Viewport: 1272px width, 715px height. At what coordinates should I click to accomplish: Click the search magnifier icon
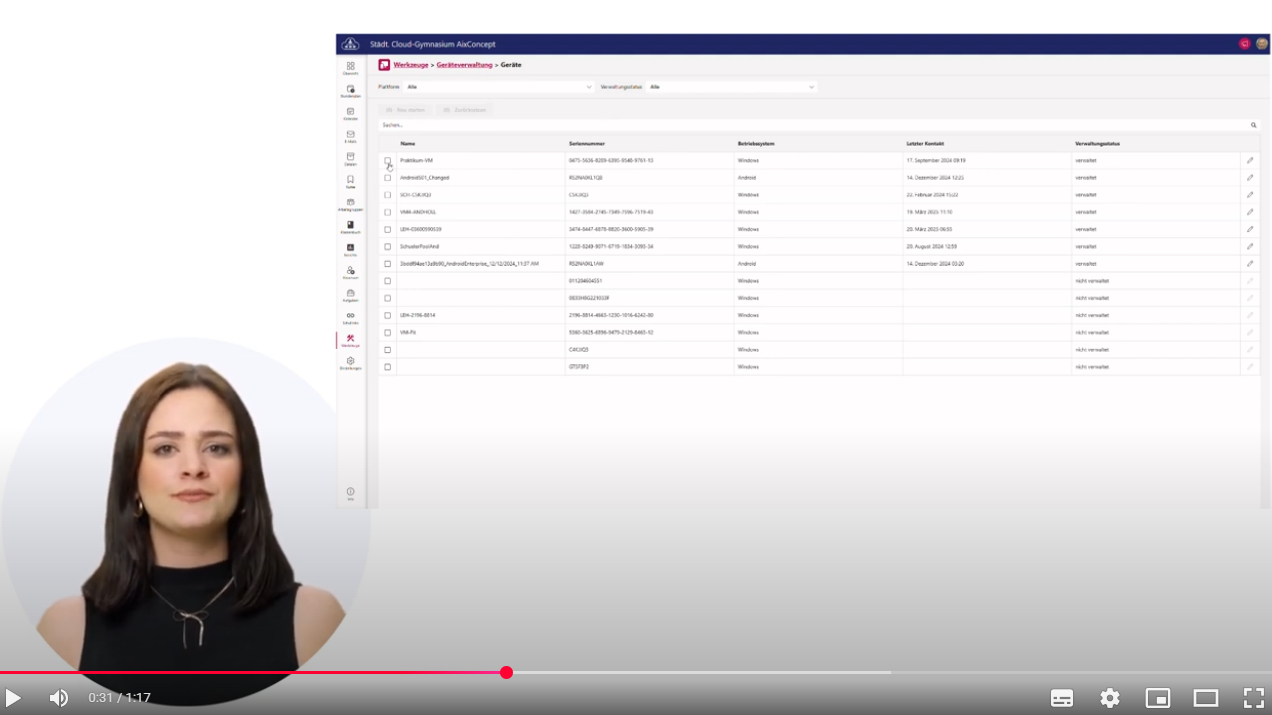pyautogui.click(x=1253, y=125)
